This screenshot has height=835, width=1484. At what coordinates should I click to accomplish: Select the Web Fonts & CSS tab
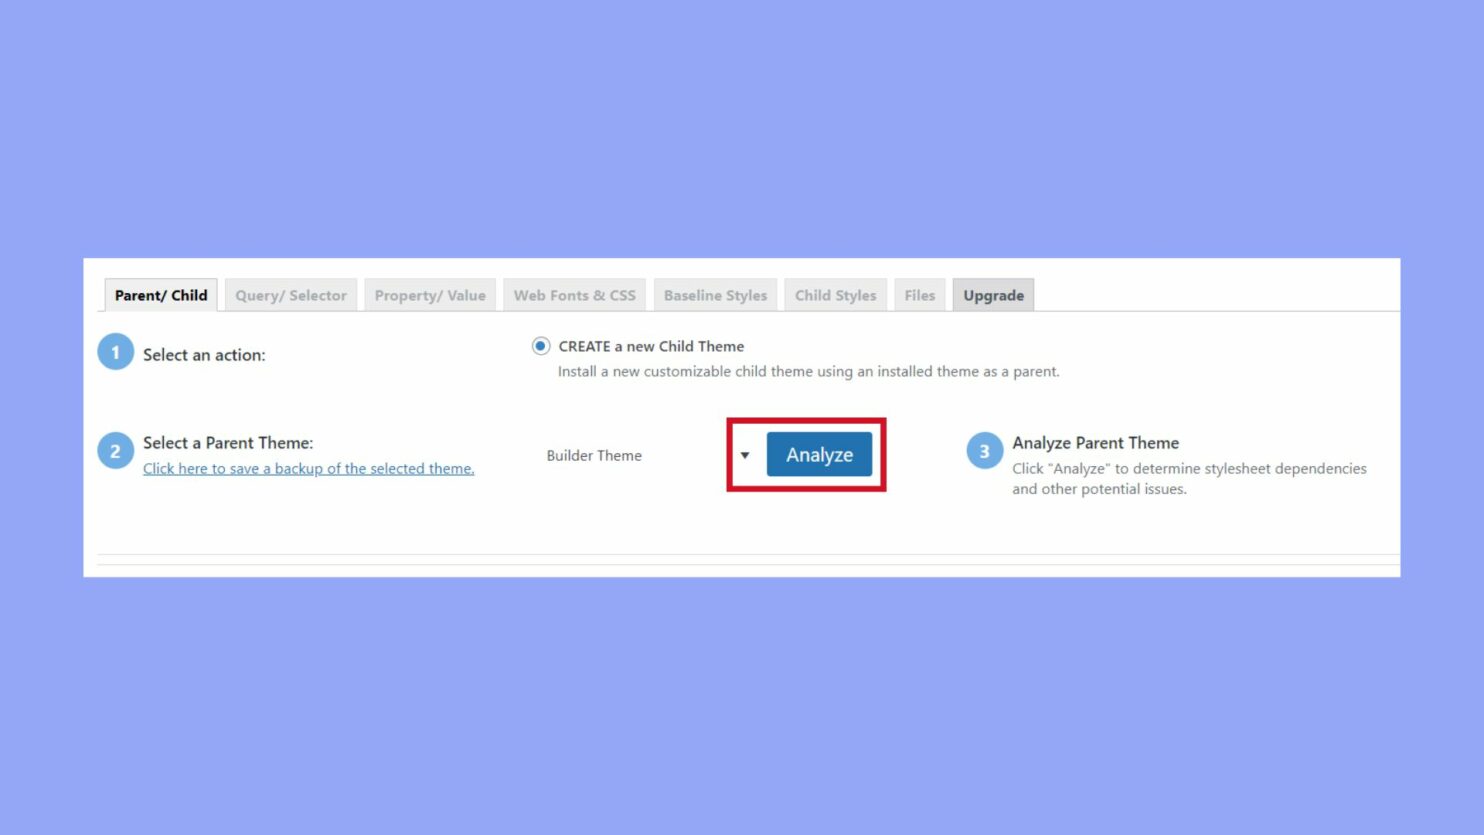pos(574,295)
